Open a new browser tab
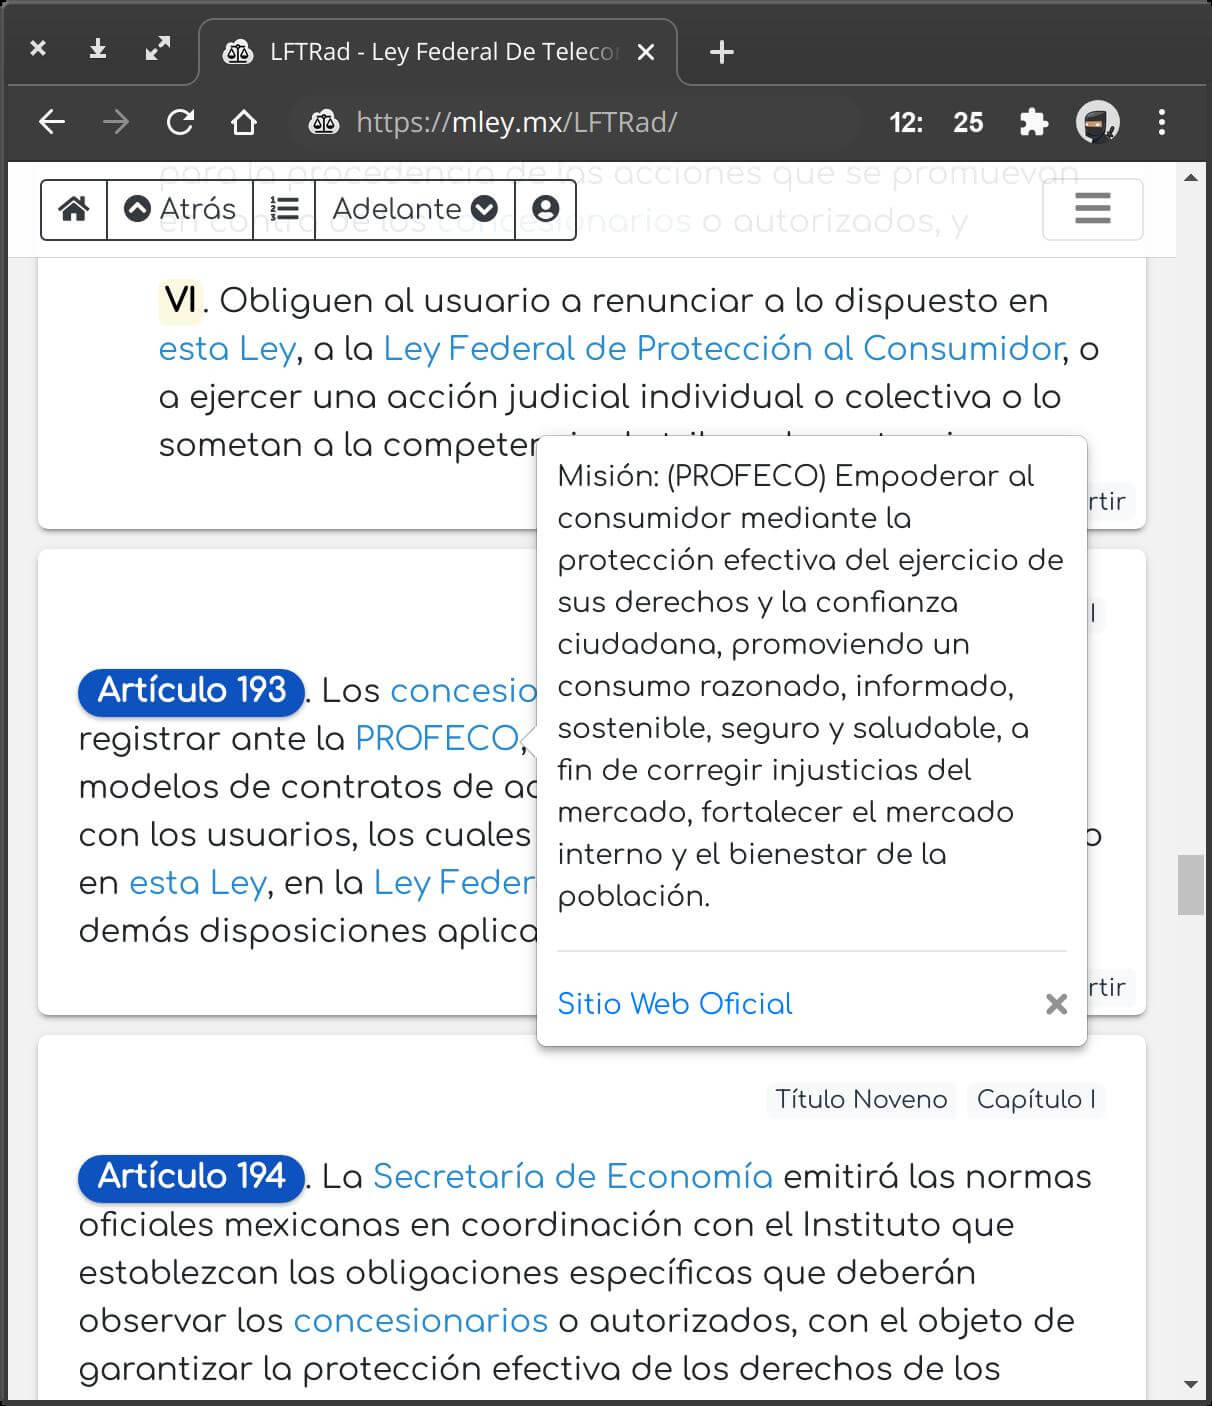The width and height of the screenshot is (1212, 1406). coord(721,52)
